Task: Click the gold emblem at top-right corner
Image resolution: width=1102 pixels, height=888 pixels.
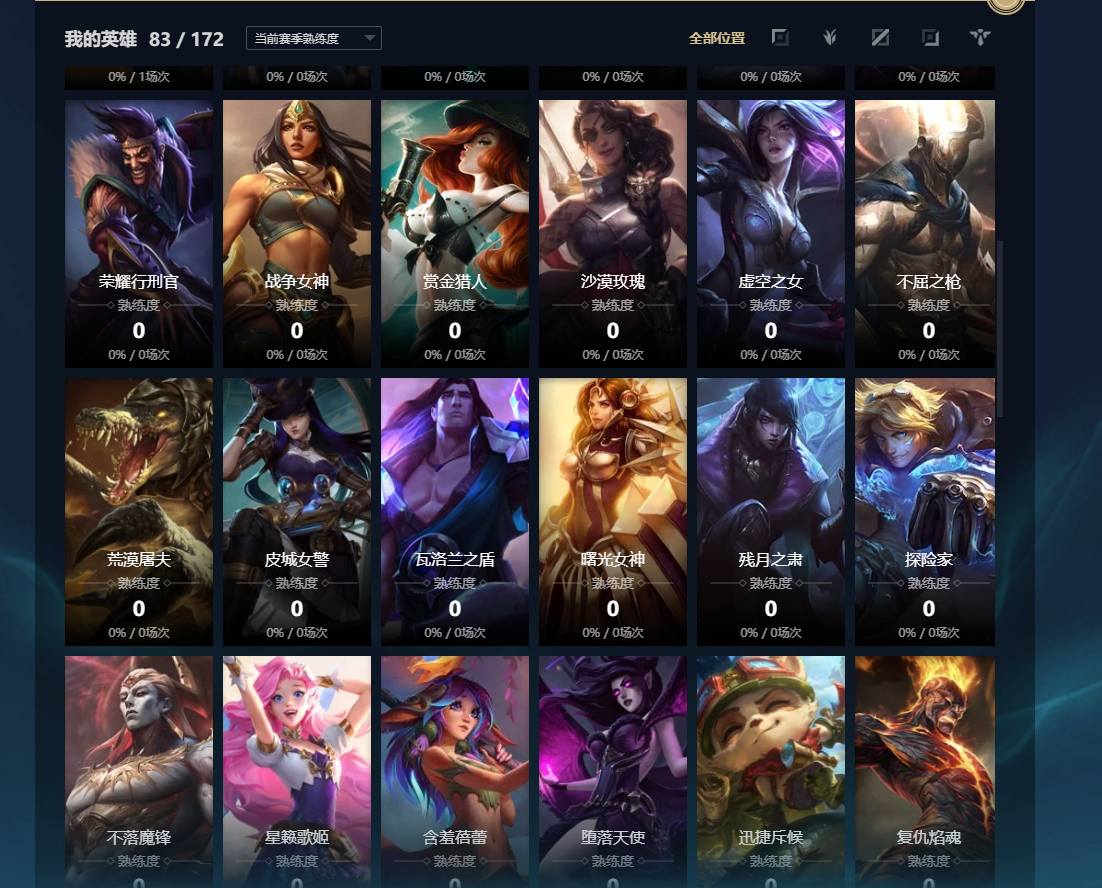Action: [x=1006, y=6]
